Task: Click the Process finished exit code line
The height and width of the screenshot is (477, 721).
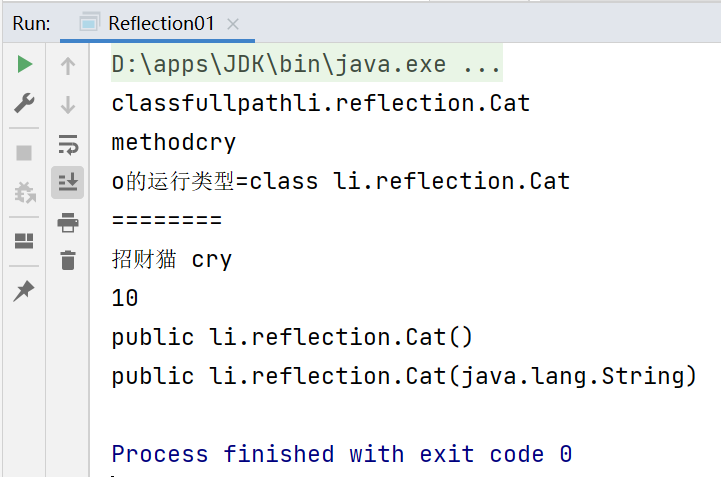Action: 342,454
